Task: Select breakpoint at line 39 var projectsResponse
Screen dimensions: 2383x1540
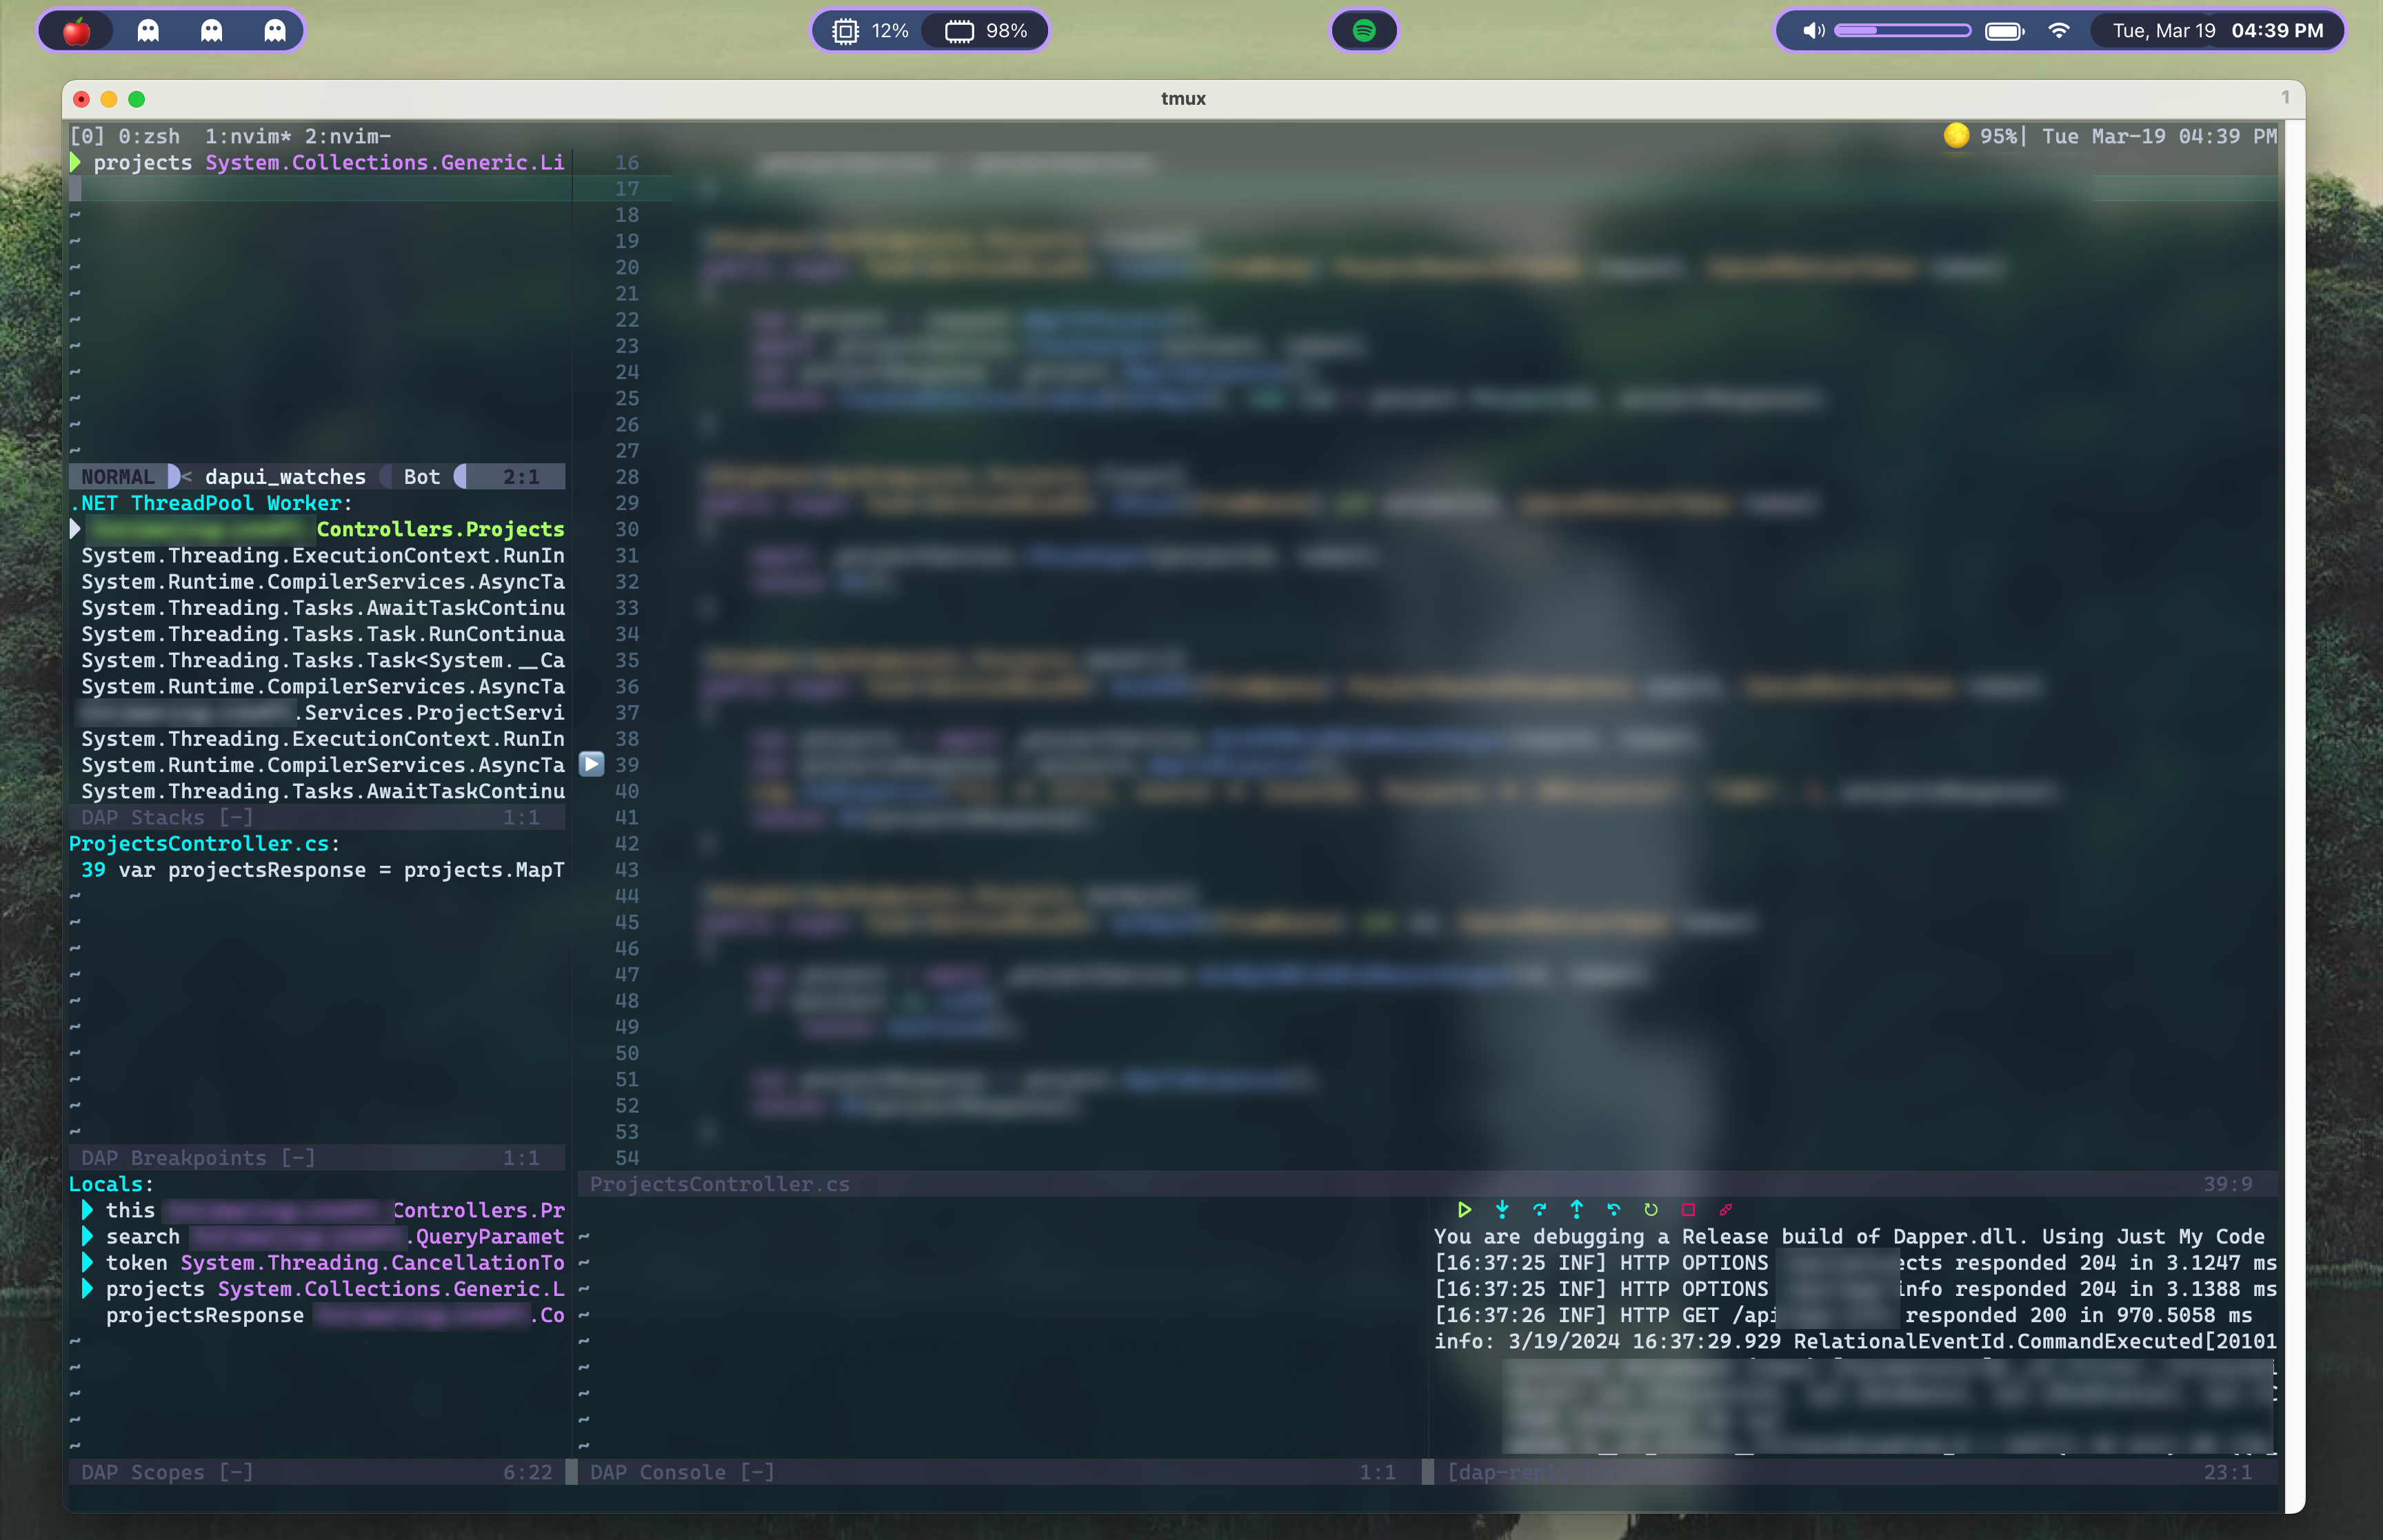Action: pyautogui.click(x=322, y=870)
